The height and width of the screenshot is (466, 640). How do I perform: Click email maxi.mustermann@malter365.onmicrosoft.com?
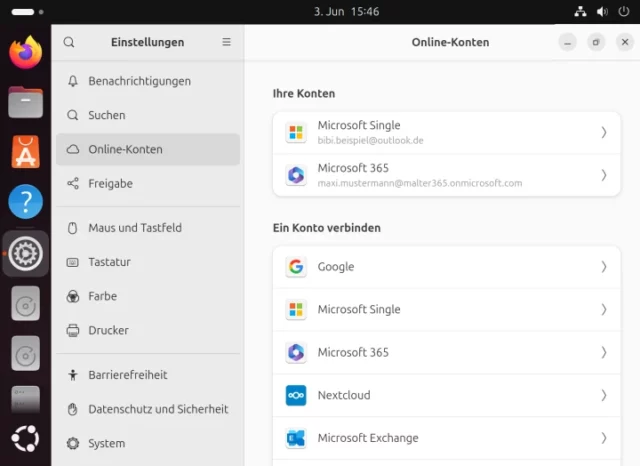tap(420, 183)
